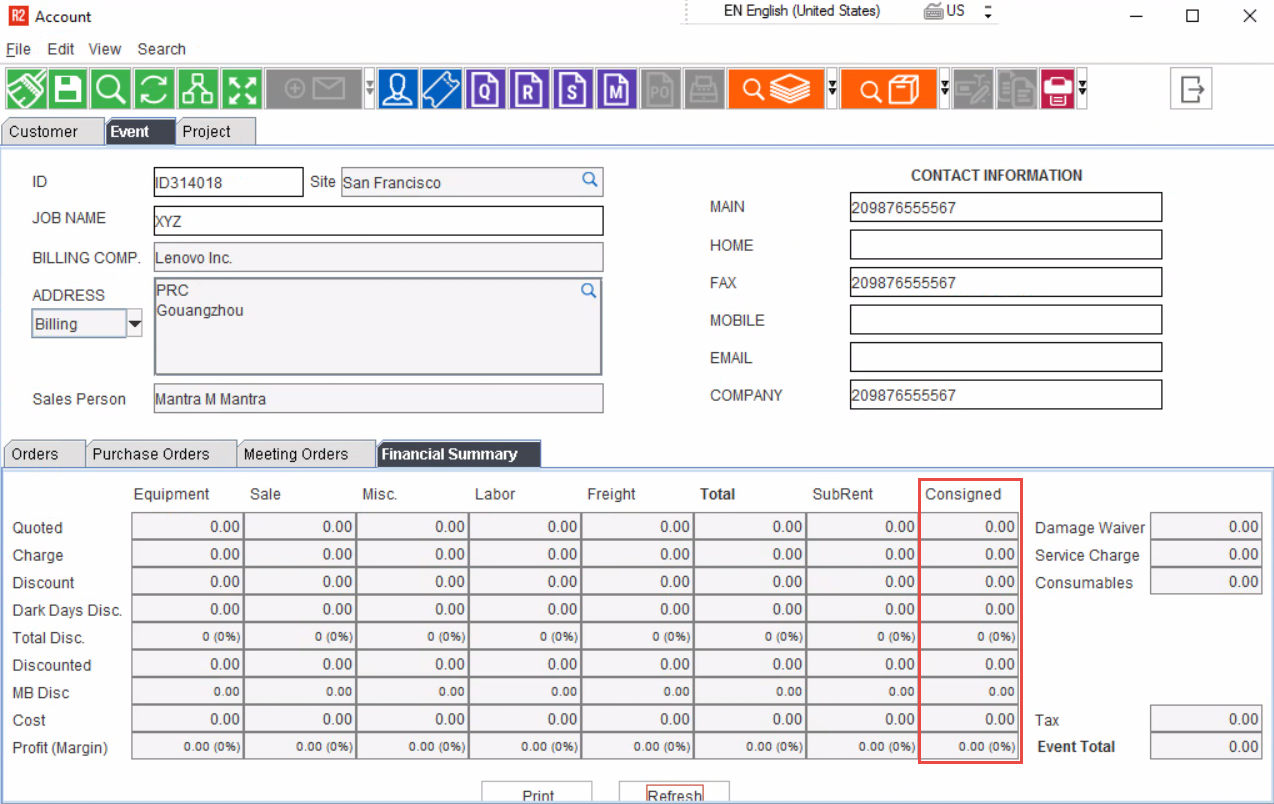
Task: Click the JOB NAME input field
Action: (378, 221)
